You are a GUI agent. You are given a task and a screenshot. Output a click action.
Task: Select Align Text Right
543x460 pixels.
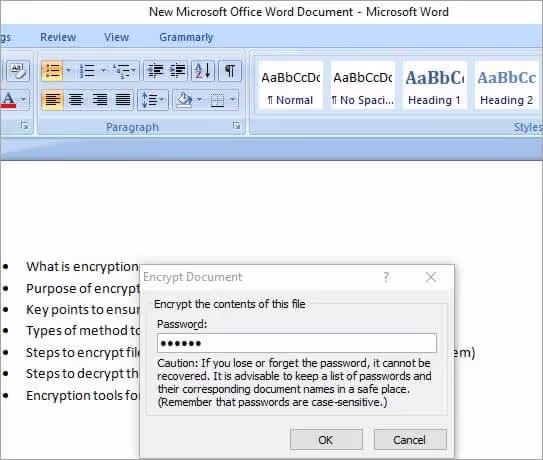99,100
